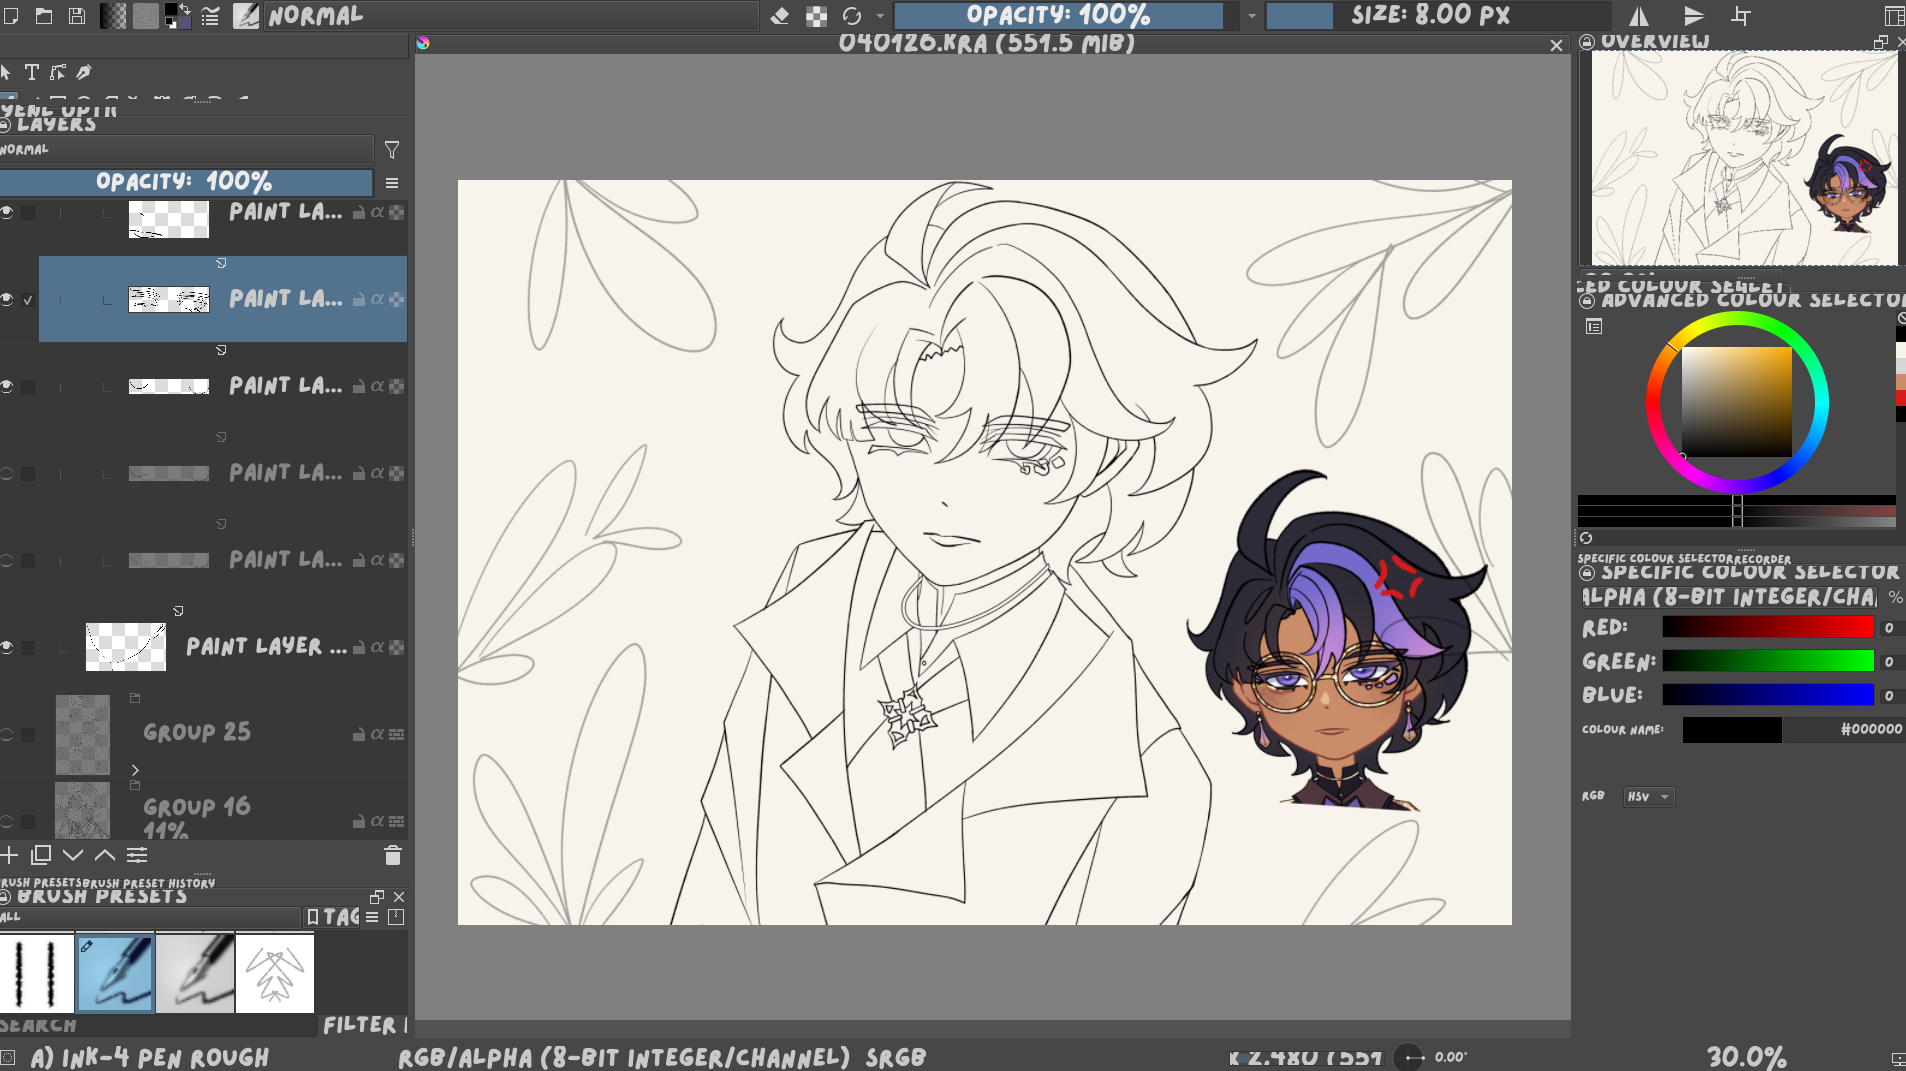This screenshot has width=1906, height=1071.
Task: Expand the Group 25 layer group
Action: tap(135, 770)
